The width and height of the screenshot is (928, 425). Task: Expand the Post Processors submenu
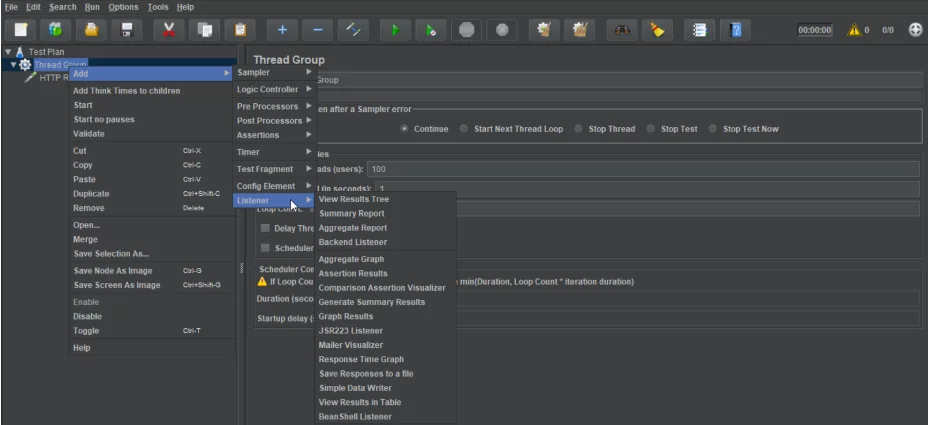(275, 121)
